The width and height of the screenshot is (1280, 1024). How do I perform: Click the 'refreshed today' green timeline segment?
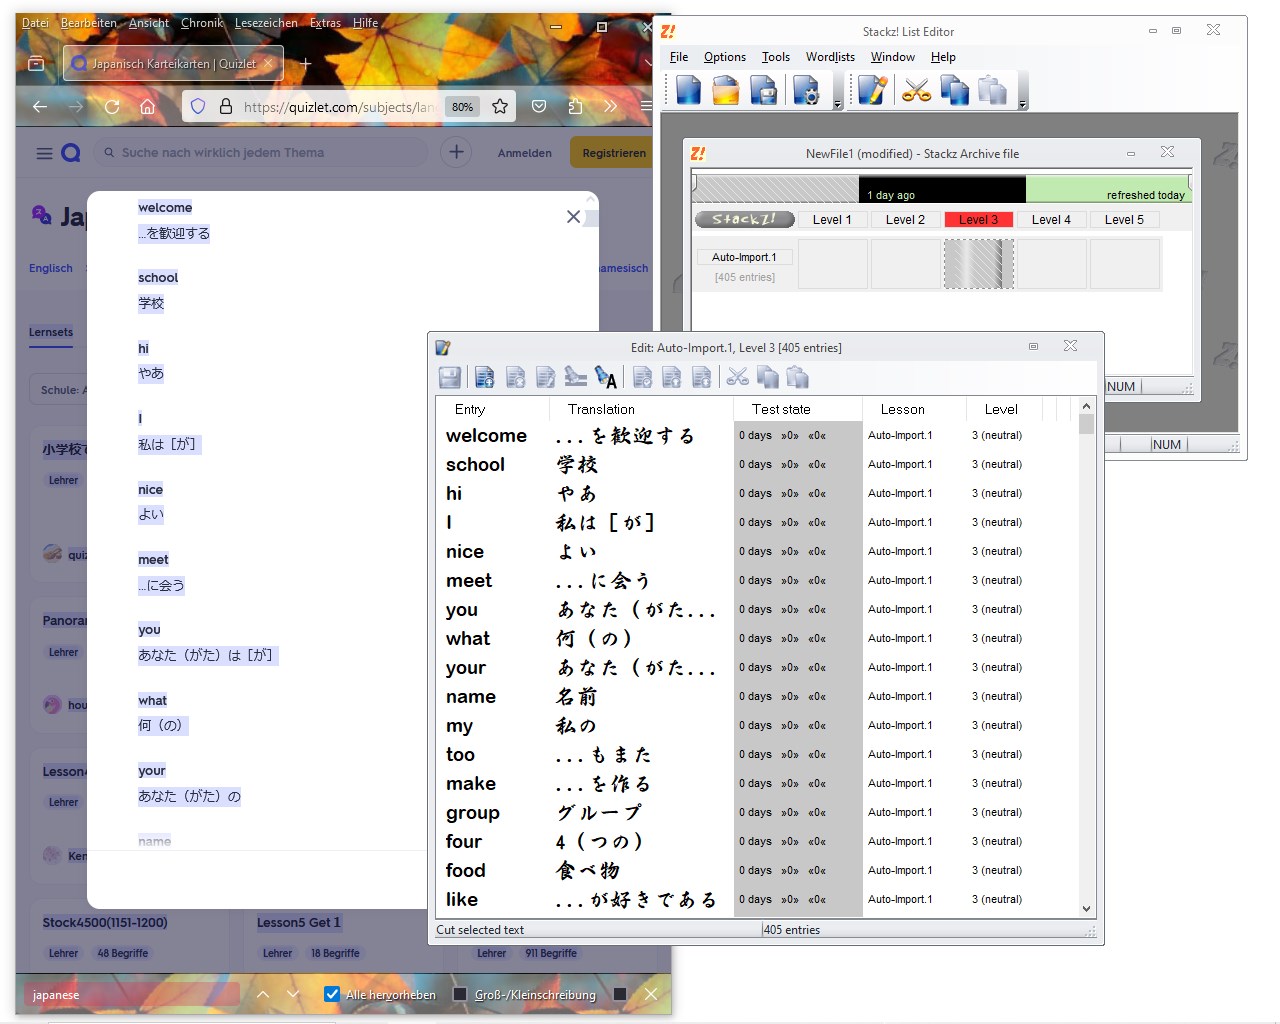click(x=1108, y=189)
